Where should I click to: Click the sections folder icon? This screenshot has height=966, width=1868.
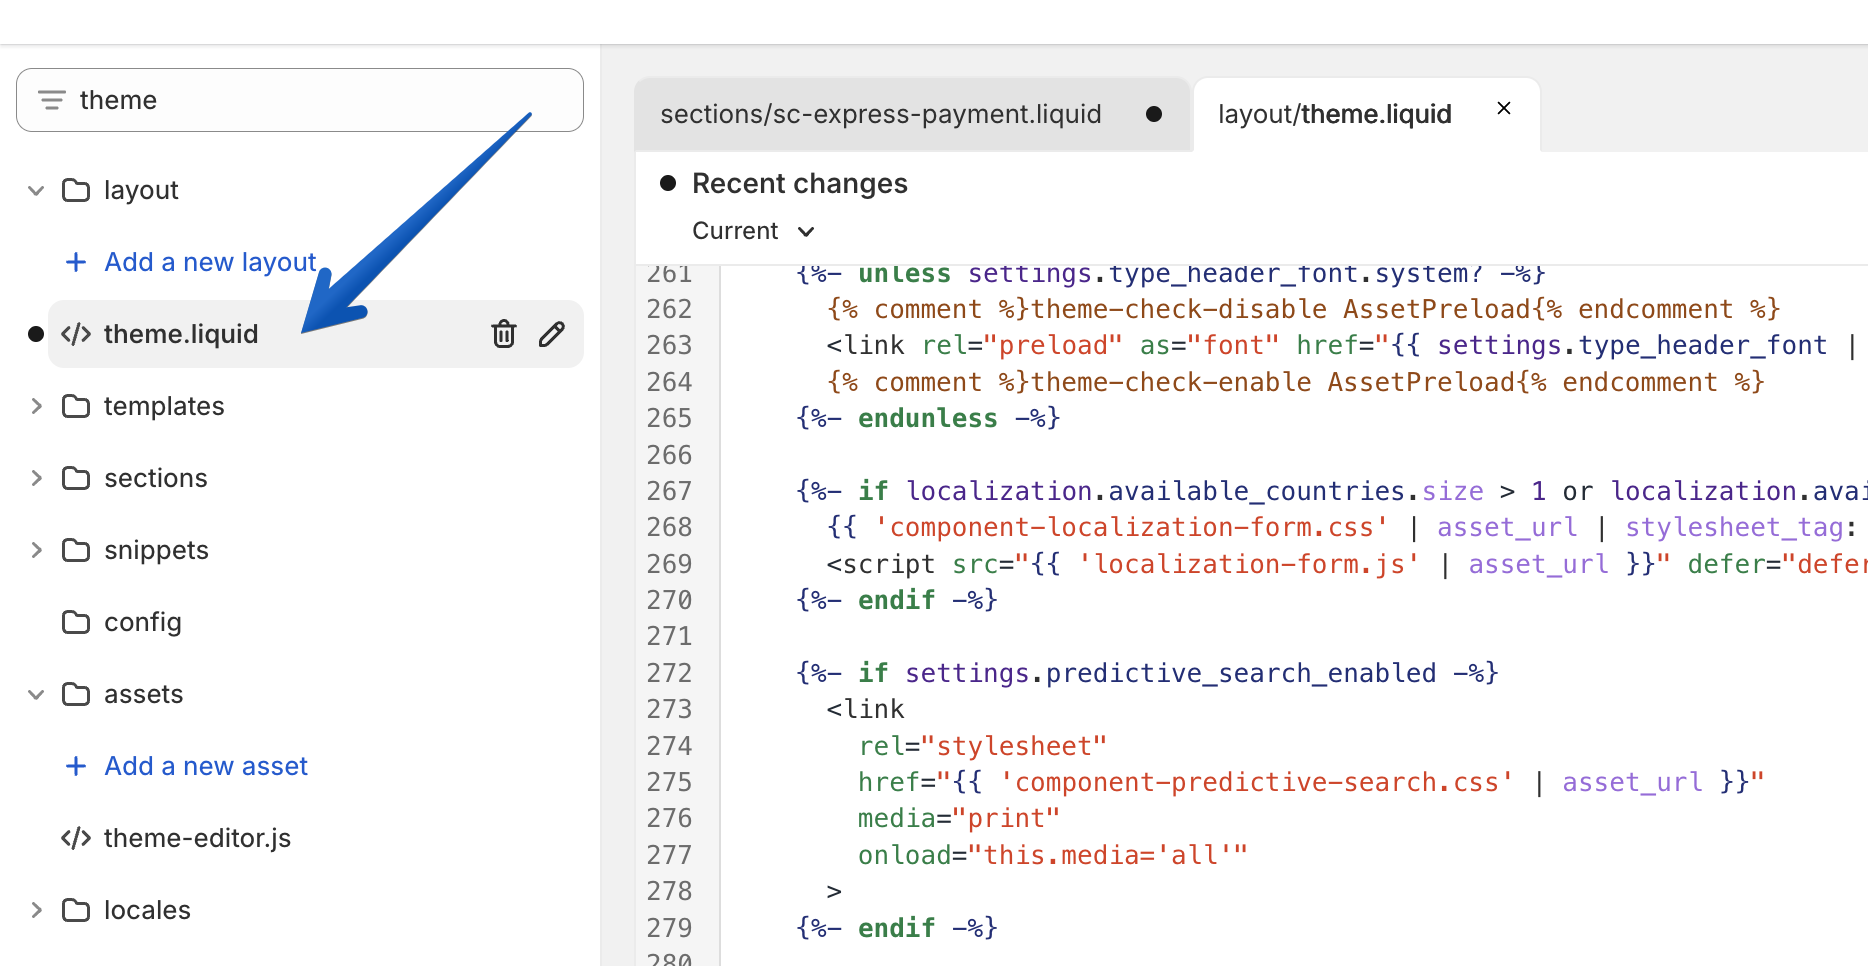76,478
